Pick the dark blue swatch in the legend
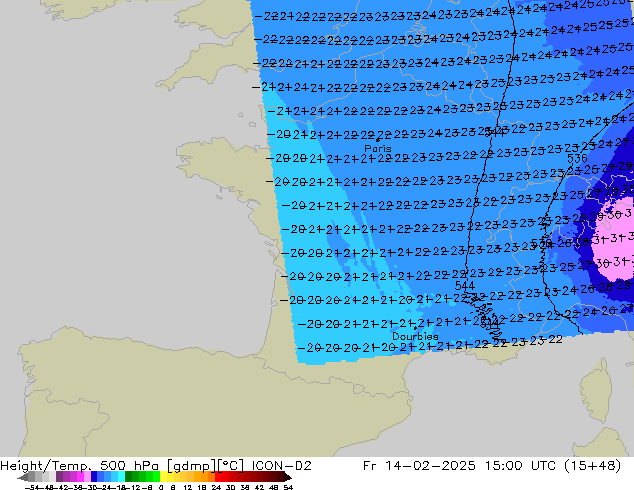 (x=94, y=477)
